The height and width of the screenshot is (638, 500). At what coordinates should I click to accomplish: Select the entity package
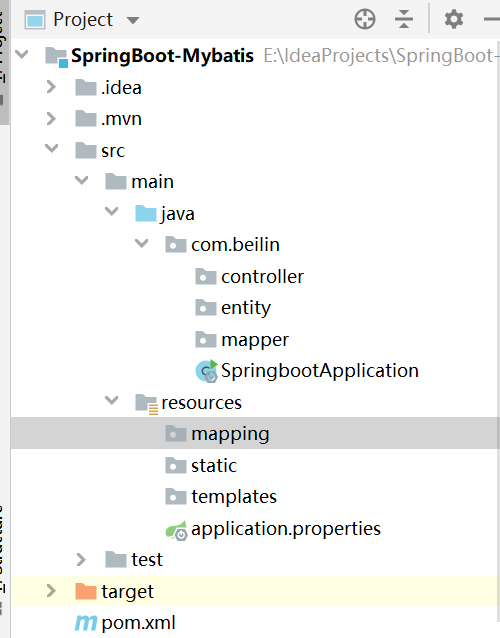[x=233, y=308]
